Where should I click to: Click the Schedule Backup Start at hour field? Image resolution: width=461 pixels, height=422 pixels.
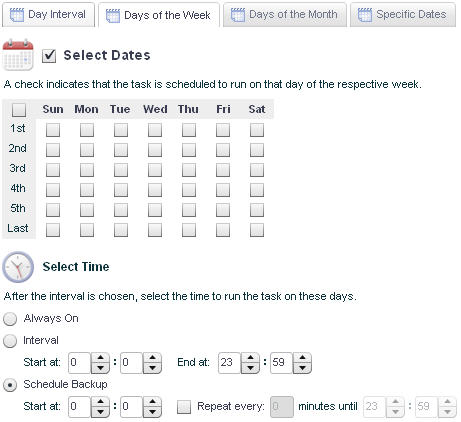[x=79, y=407]
